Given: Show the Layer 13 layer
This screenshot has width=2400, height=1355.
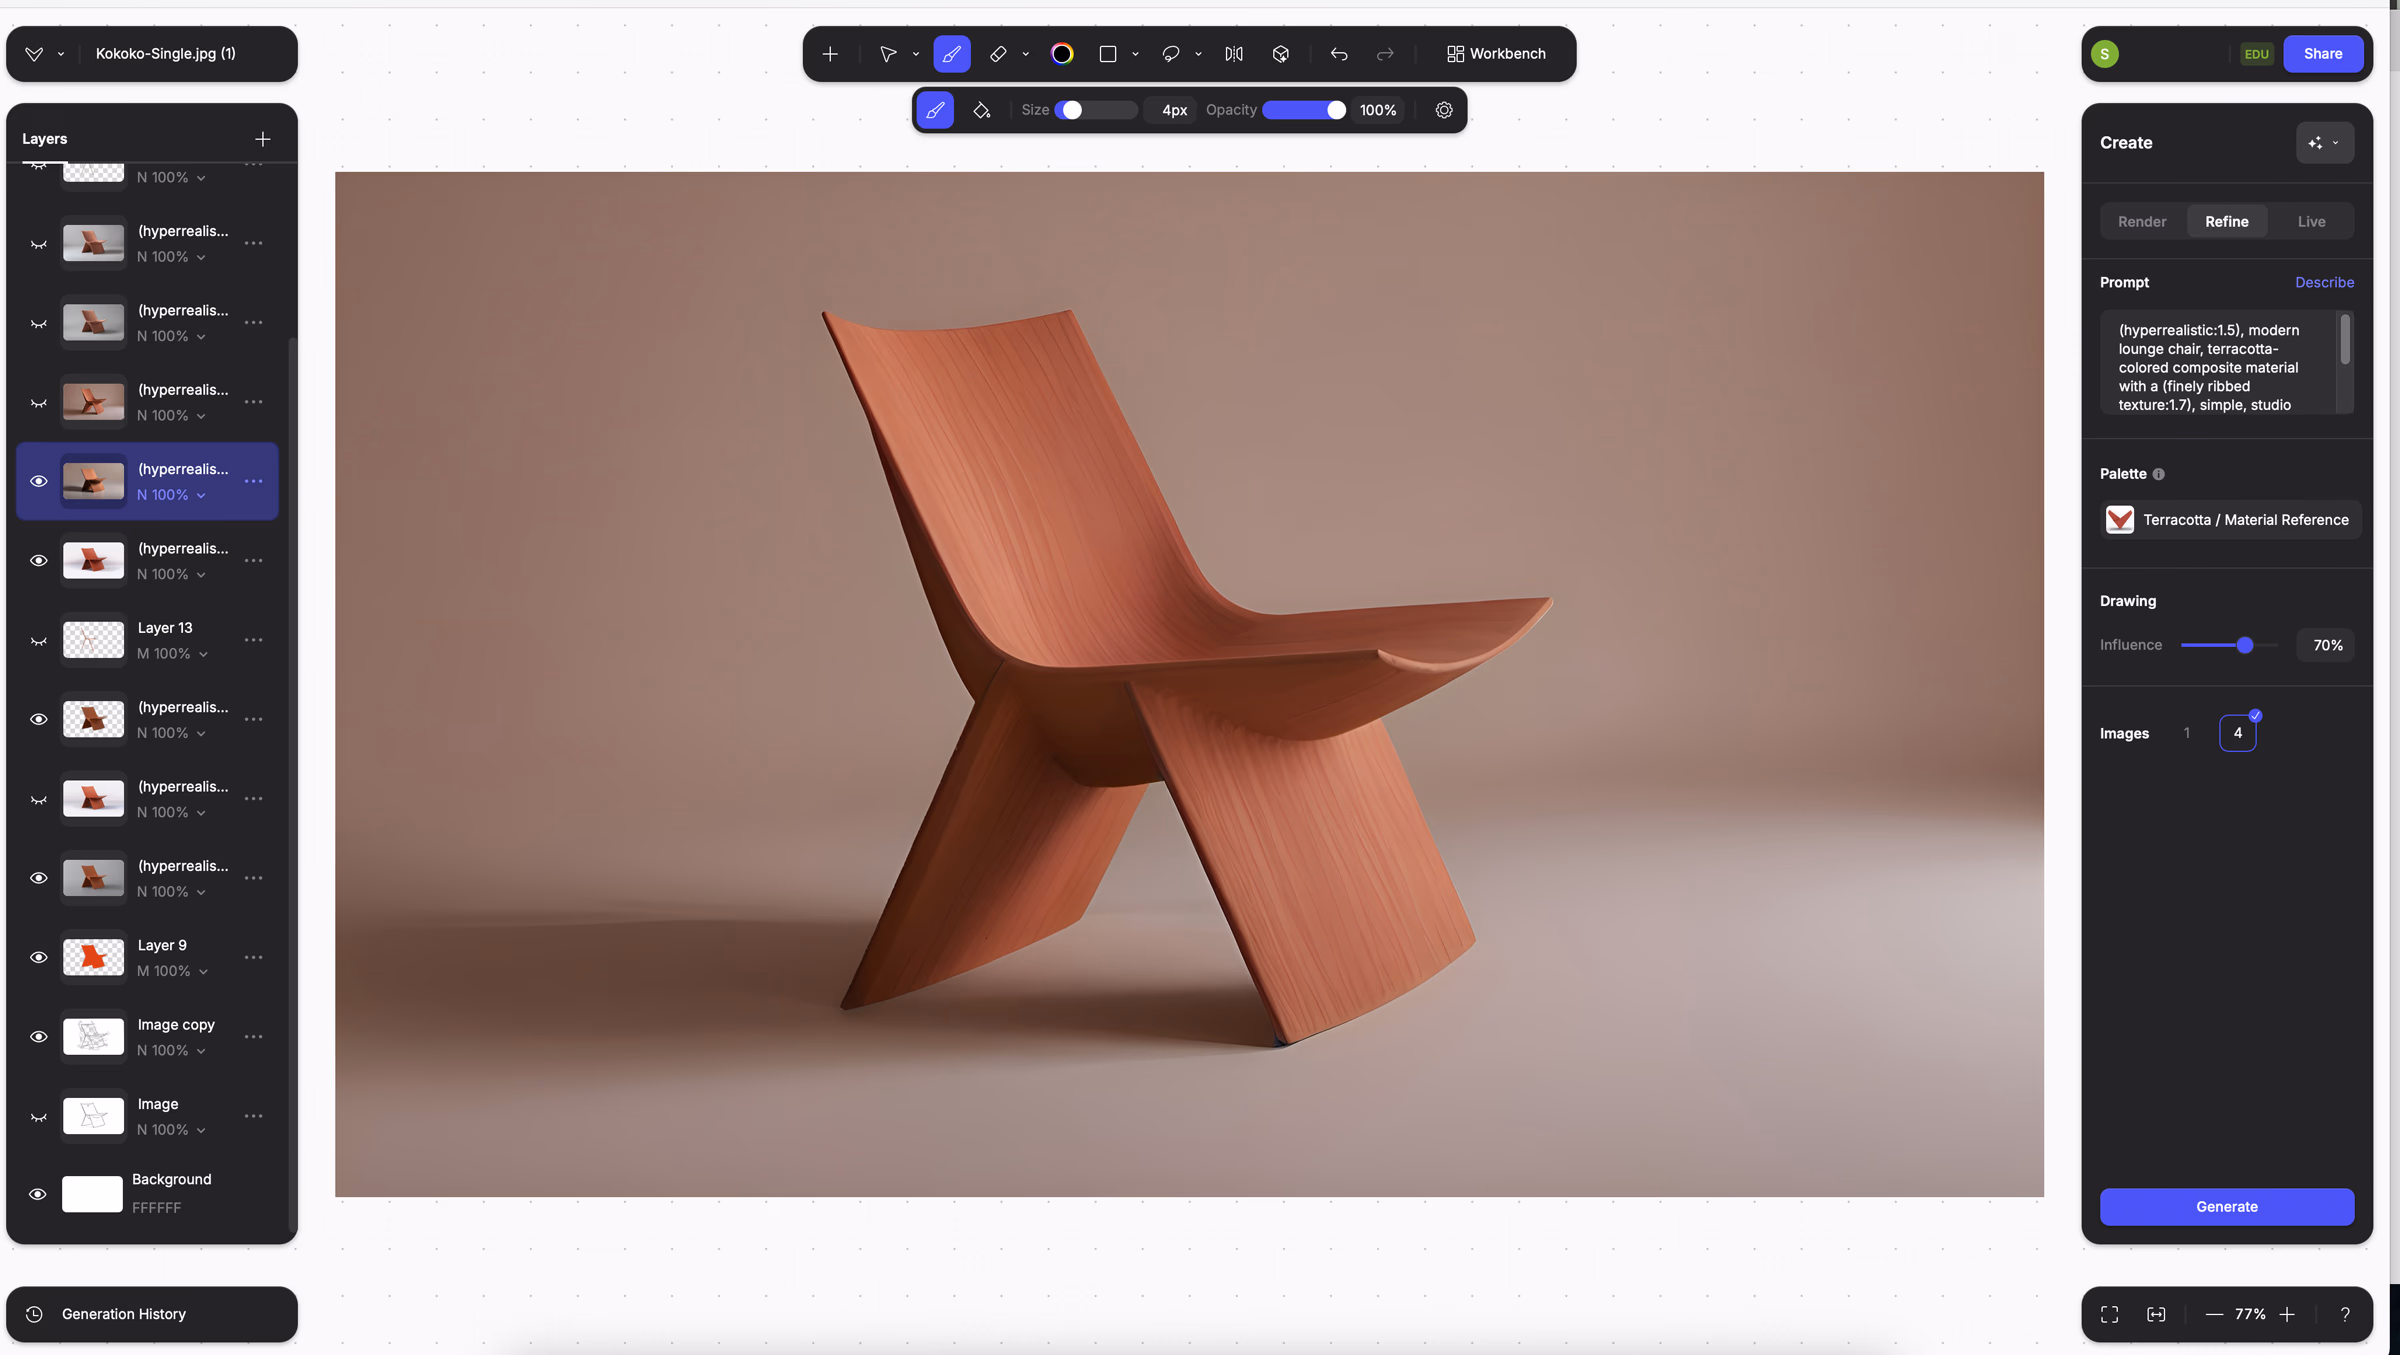Looking at the screenshot, I should [38, 640].
